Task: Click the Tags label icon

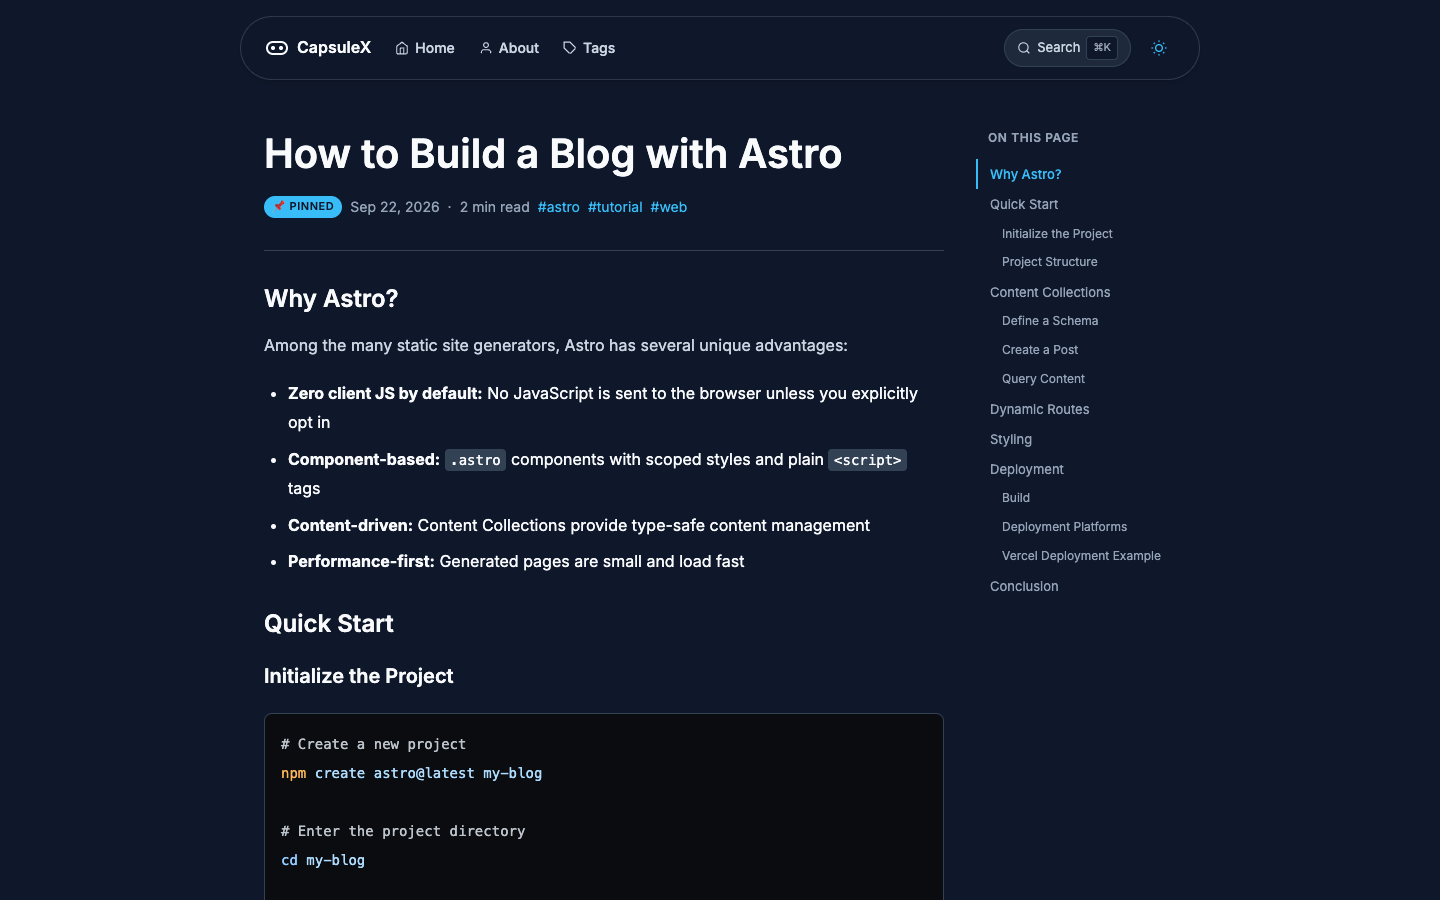Action: pos(570,48)
